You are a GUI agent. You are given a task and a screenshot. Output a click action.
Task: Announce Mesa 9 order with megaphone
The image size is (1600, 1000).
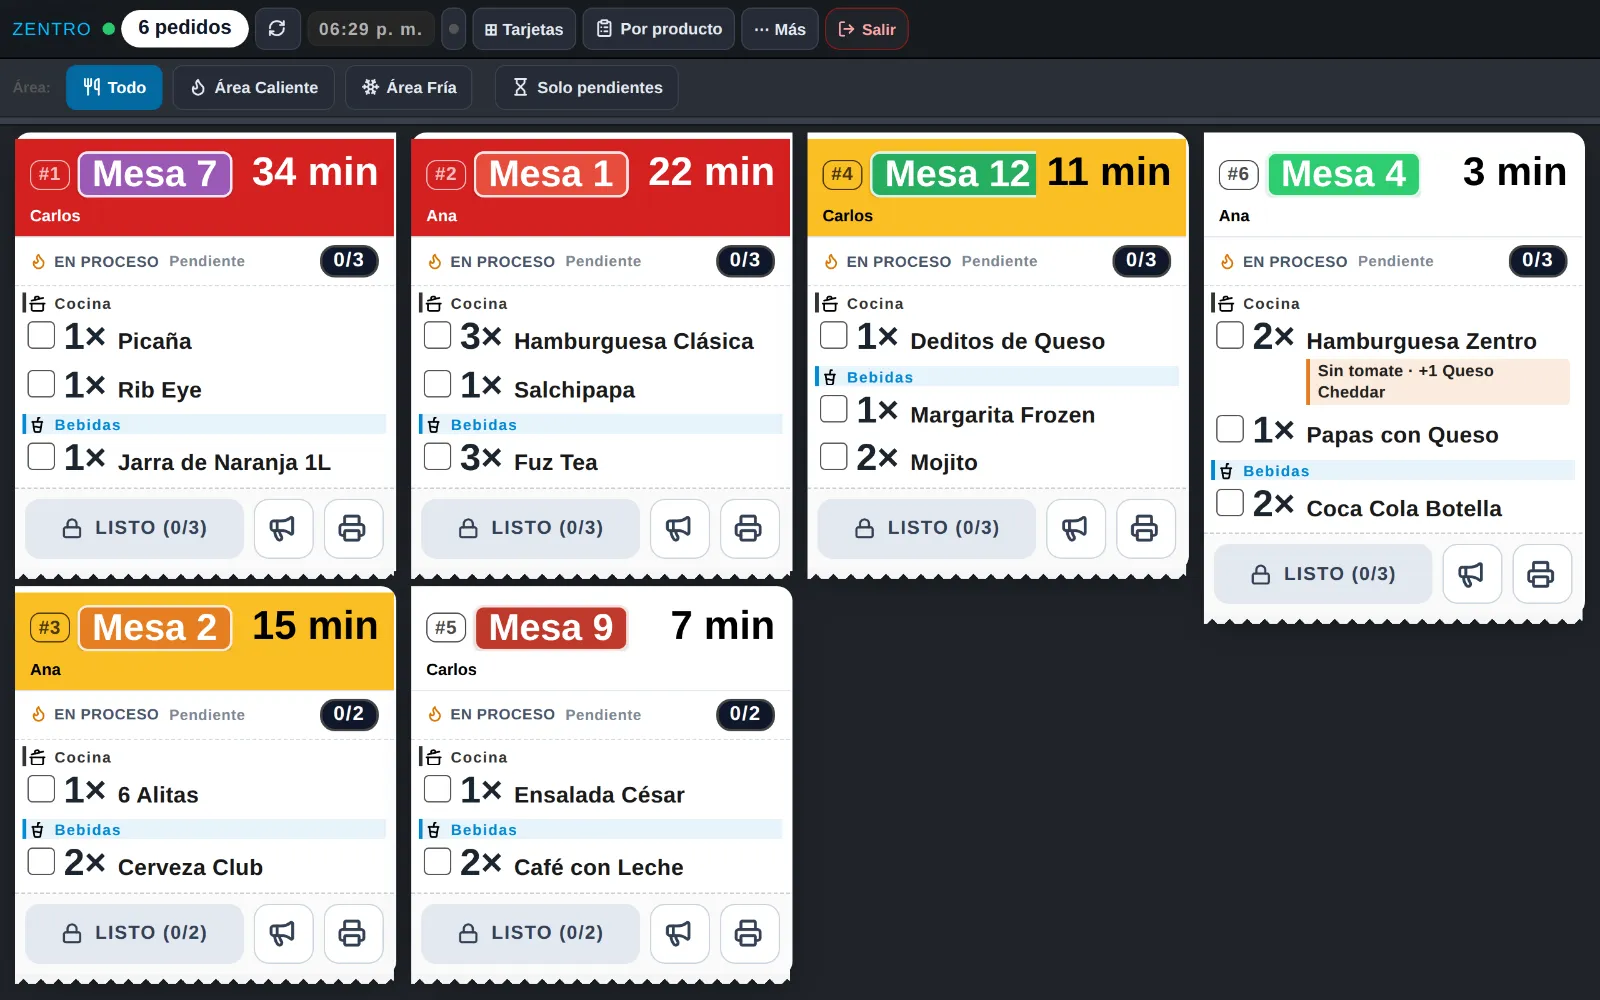click(x=679, y=933)
